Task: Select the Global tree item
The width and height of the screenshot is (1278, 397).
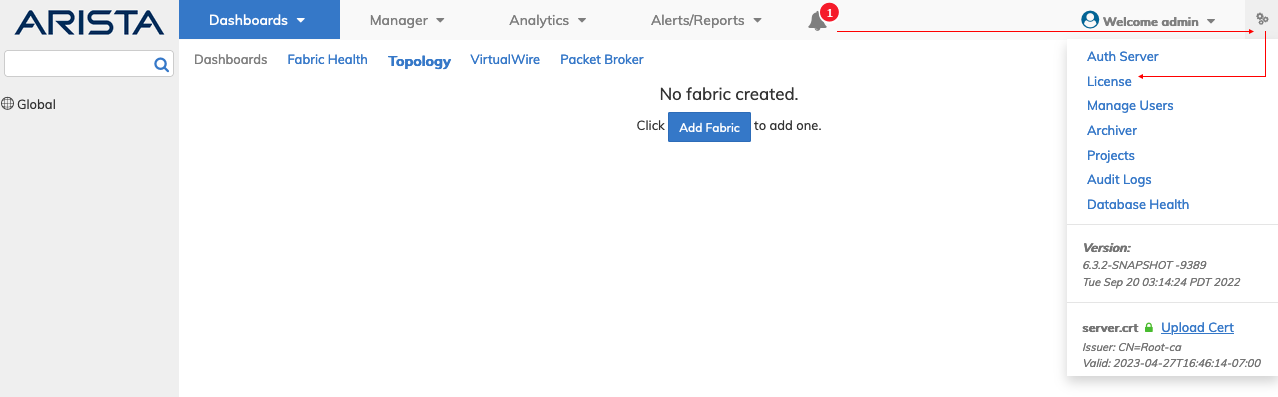Action: click(36, 104)
